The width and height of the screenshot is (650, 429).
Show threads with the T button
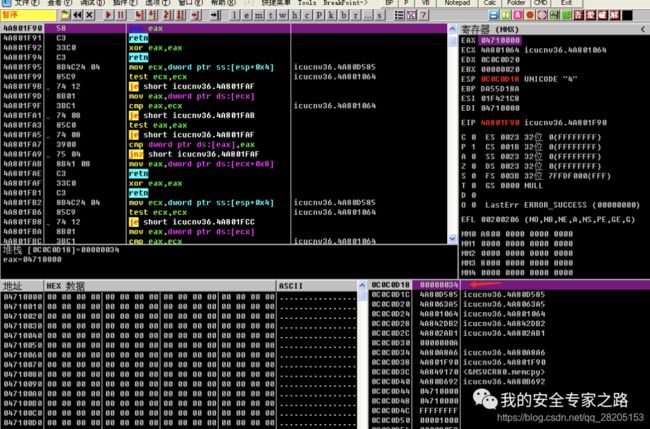pos(271,15)
